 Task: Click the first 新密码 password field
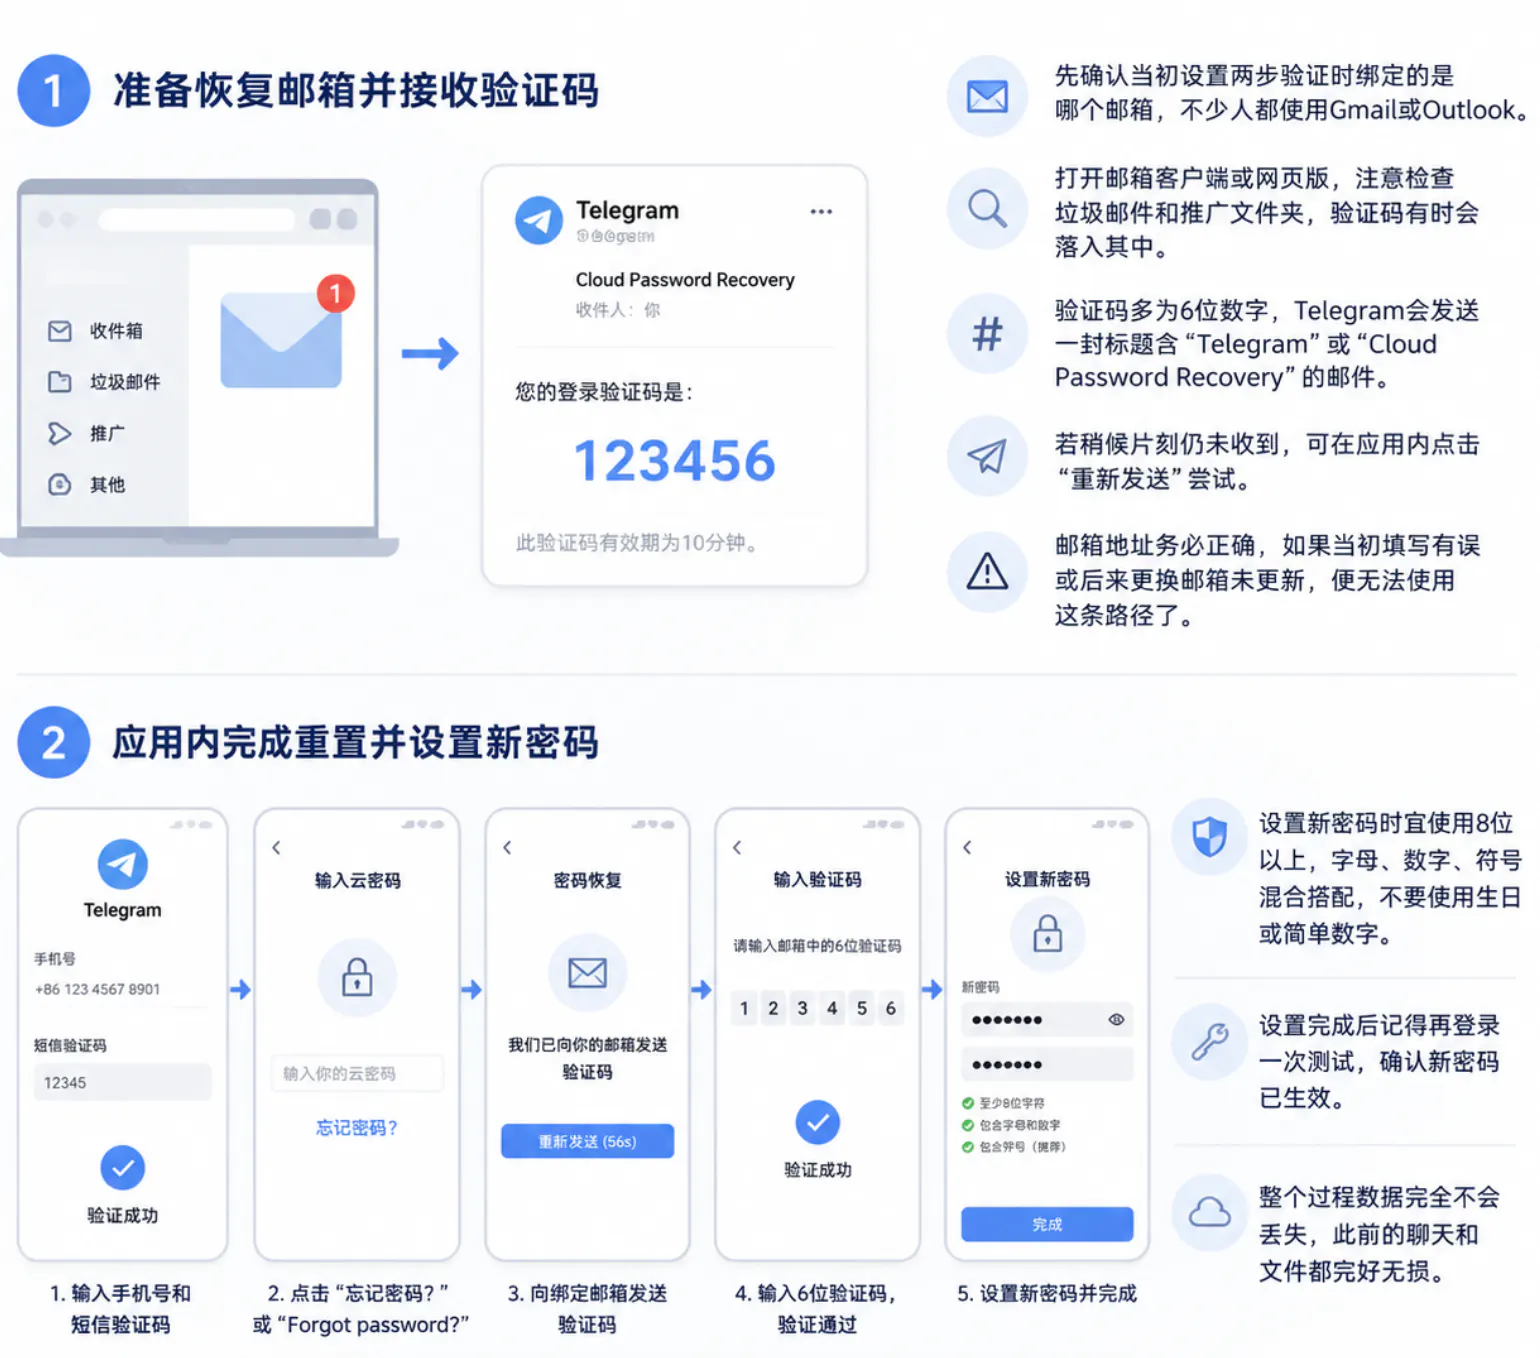pyautogui.click(x=1047, y=1020)
